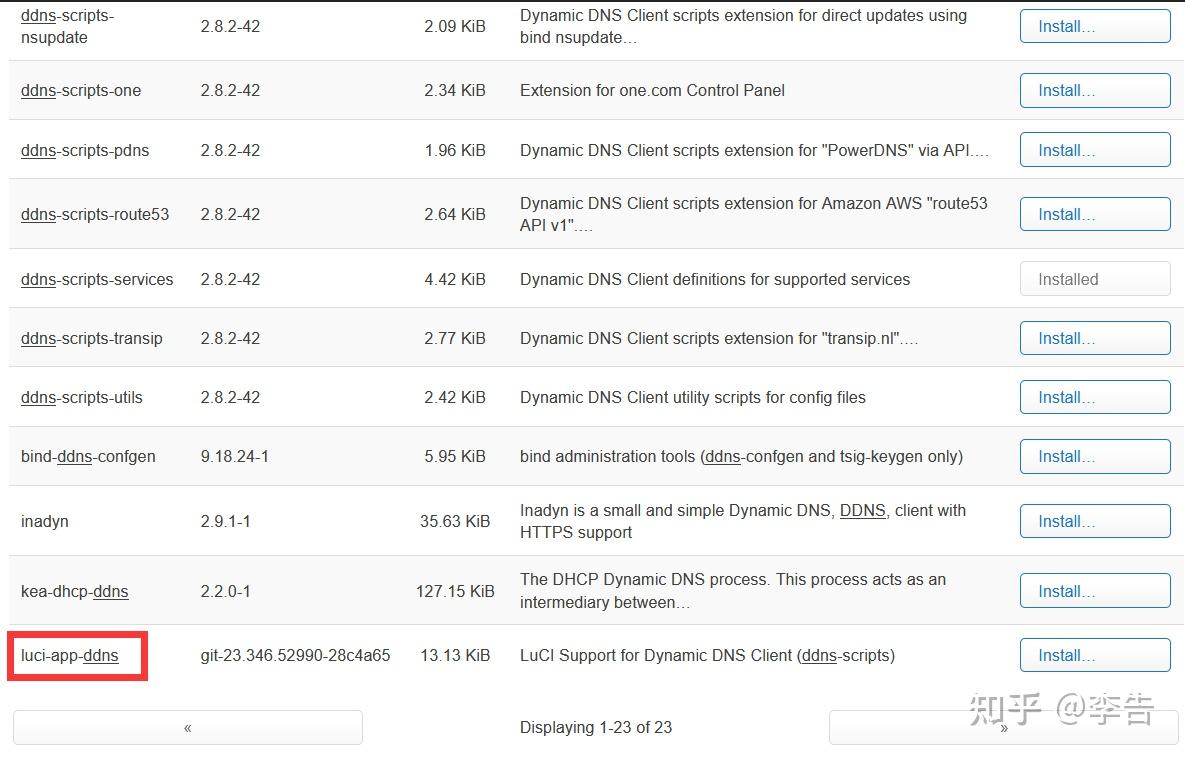Install ddns-scripts-utils package
The image size is (1185, 757).
[x=1094, y=397]
